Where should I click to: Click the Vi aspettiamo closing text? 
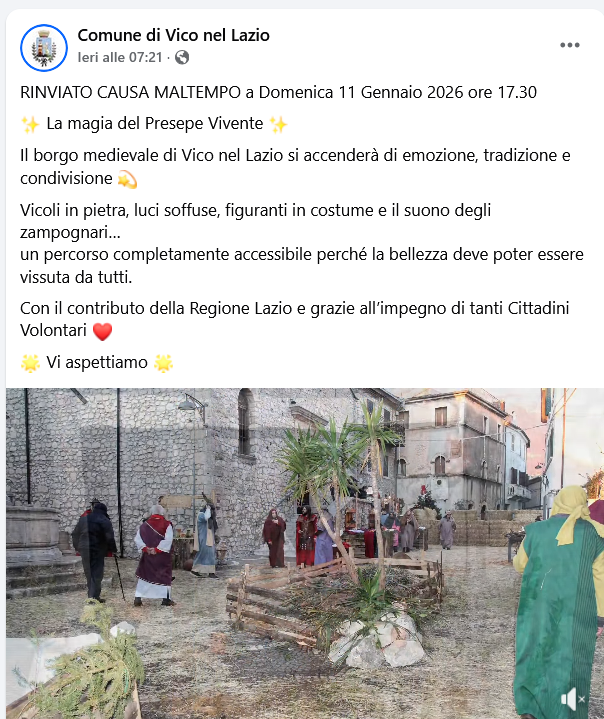tap(97, 362)
